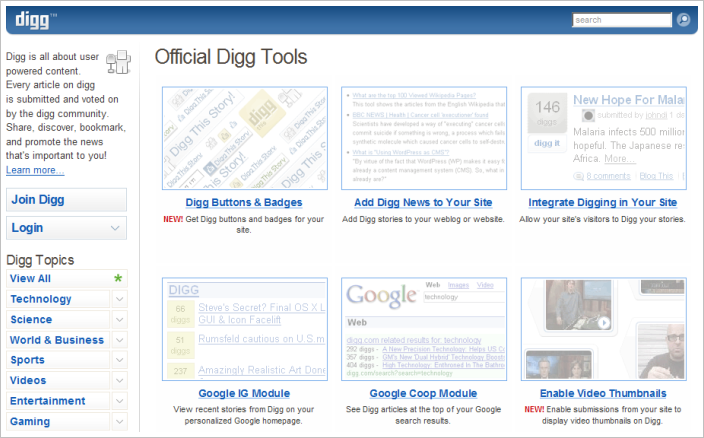Expand the Science topic arrow

[x=119, y=320]
